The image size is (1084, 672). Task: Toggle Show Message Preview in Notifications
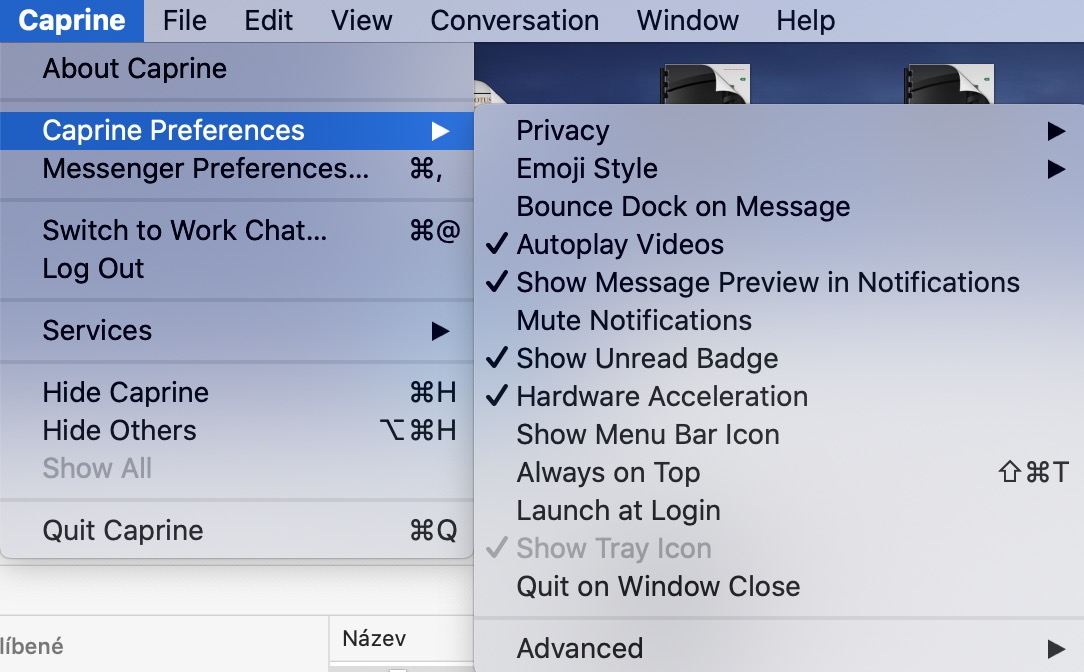pos(779,283)
